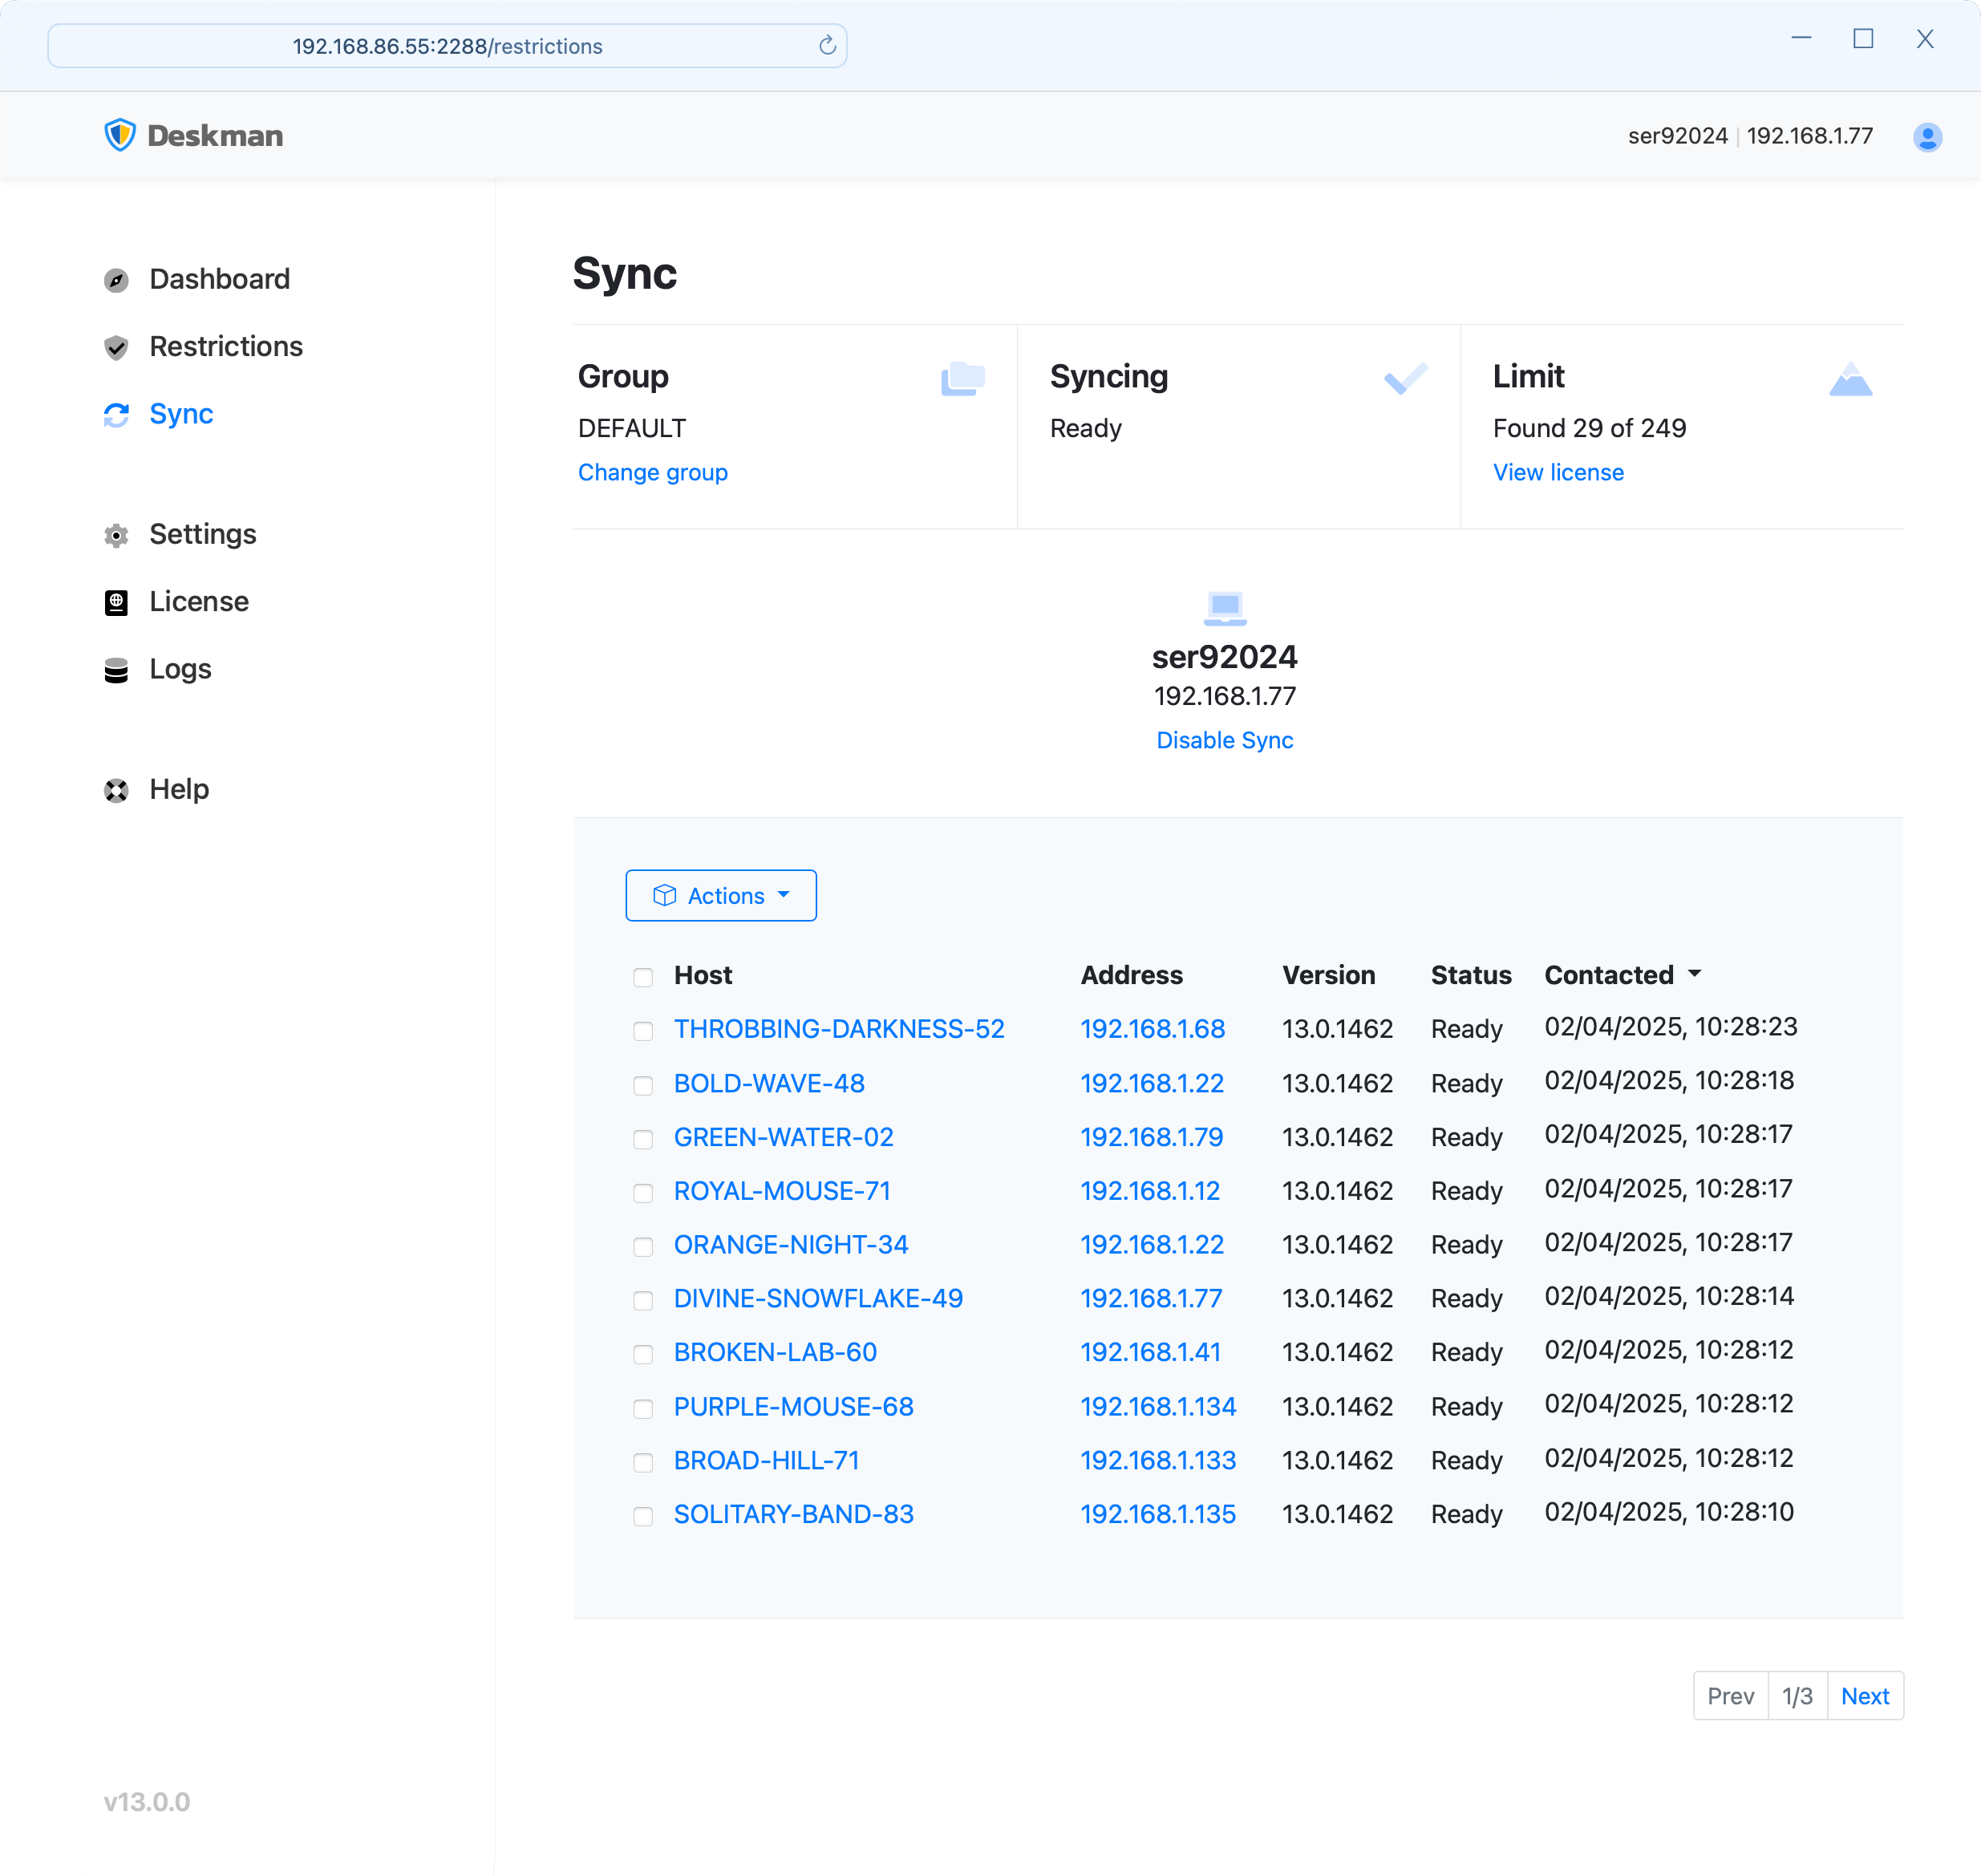Check the GREEN-WATER-02 row checkbox
Screen dimensions: 1981x1876
pos(643,1139)
